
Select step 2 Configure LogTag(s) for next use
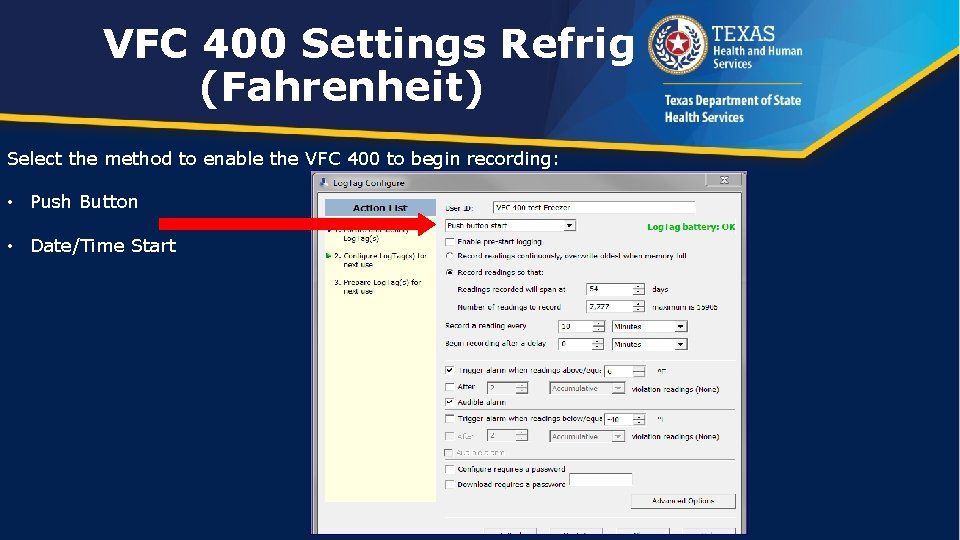click(x=380, y=260)
